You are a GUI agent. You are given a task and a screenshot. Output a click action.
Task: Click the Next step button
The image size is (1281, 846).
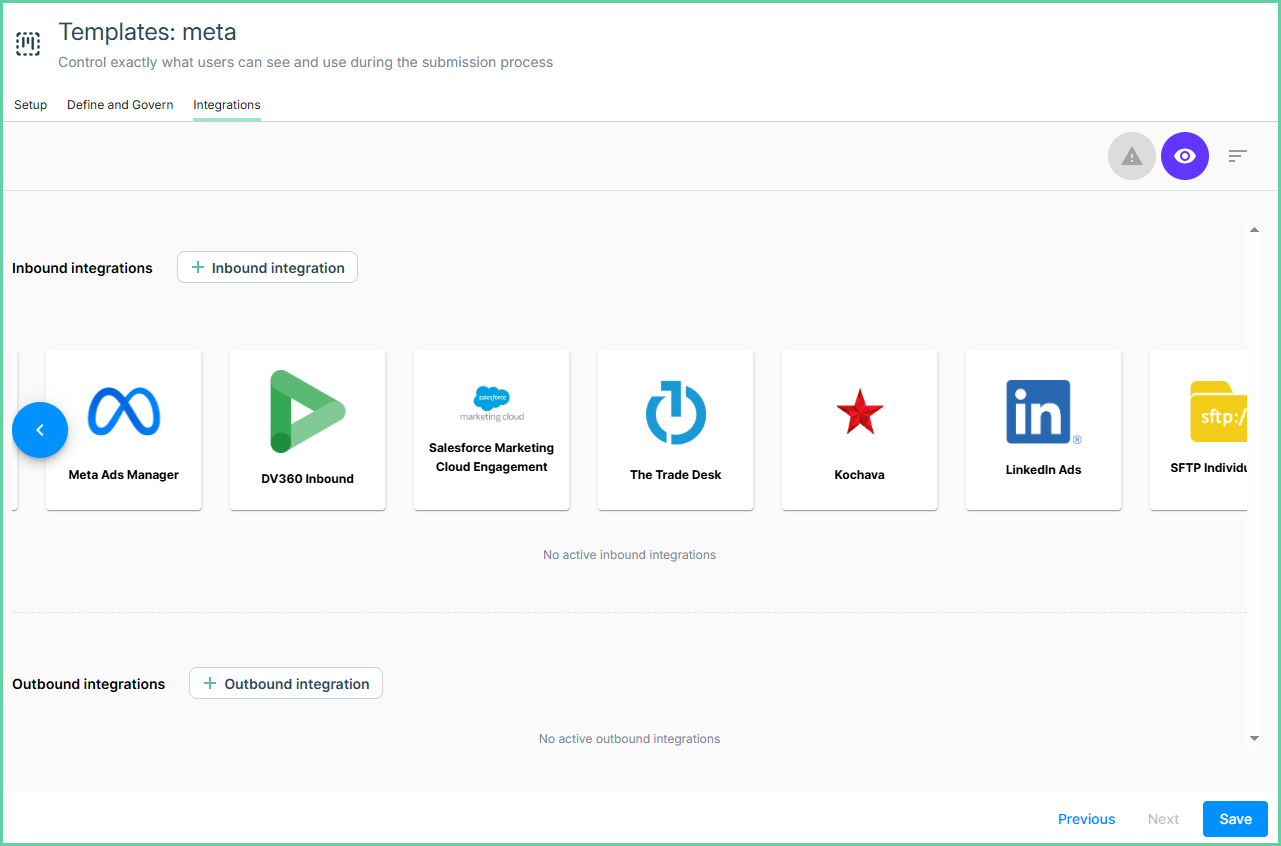1163,819
